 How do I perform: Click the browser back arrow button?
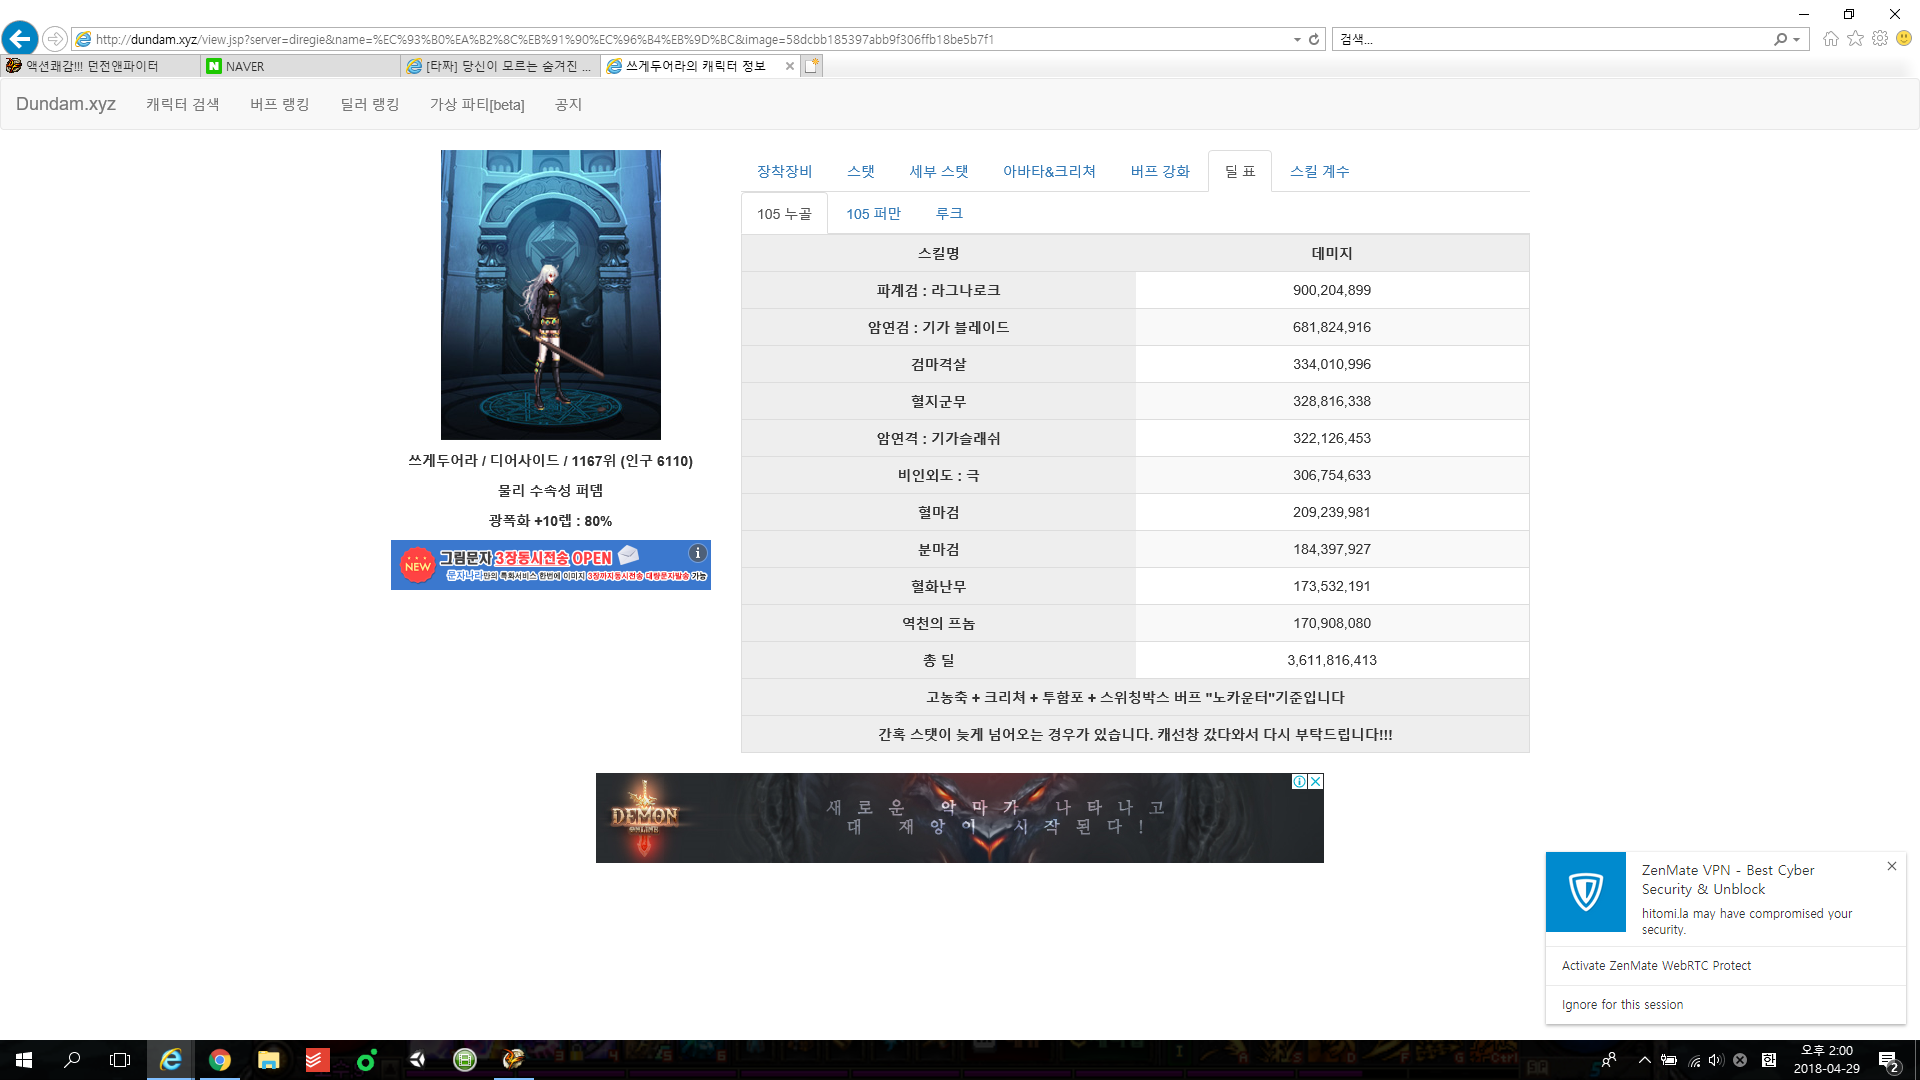(20, 39)
